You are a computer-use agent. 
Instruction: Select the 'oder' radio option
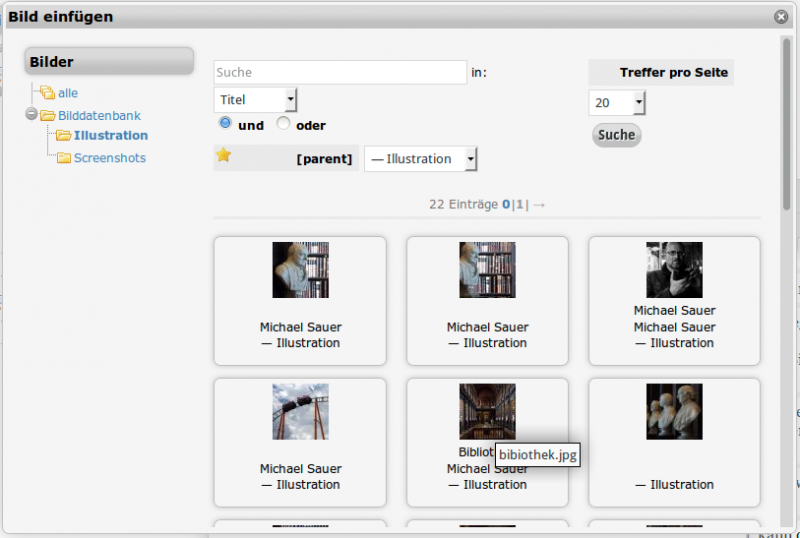[x=283, y=123]
